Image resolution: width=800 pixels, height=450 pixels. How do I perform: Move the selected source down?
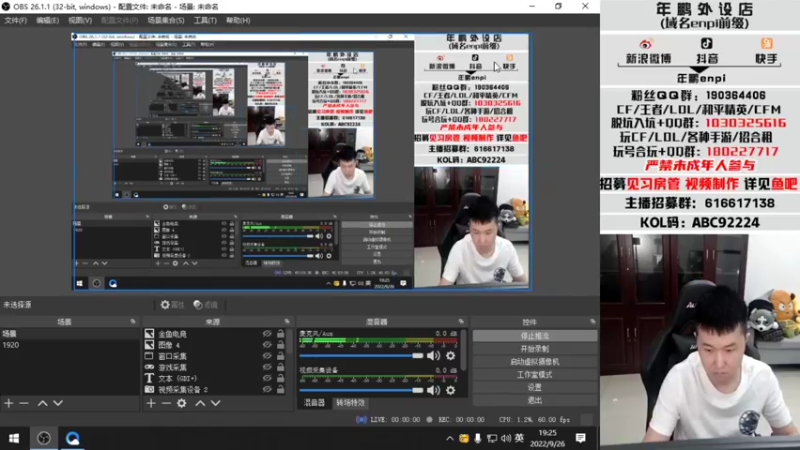[x=215, y=403]
